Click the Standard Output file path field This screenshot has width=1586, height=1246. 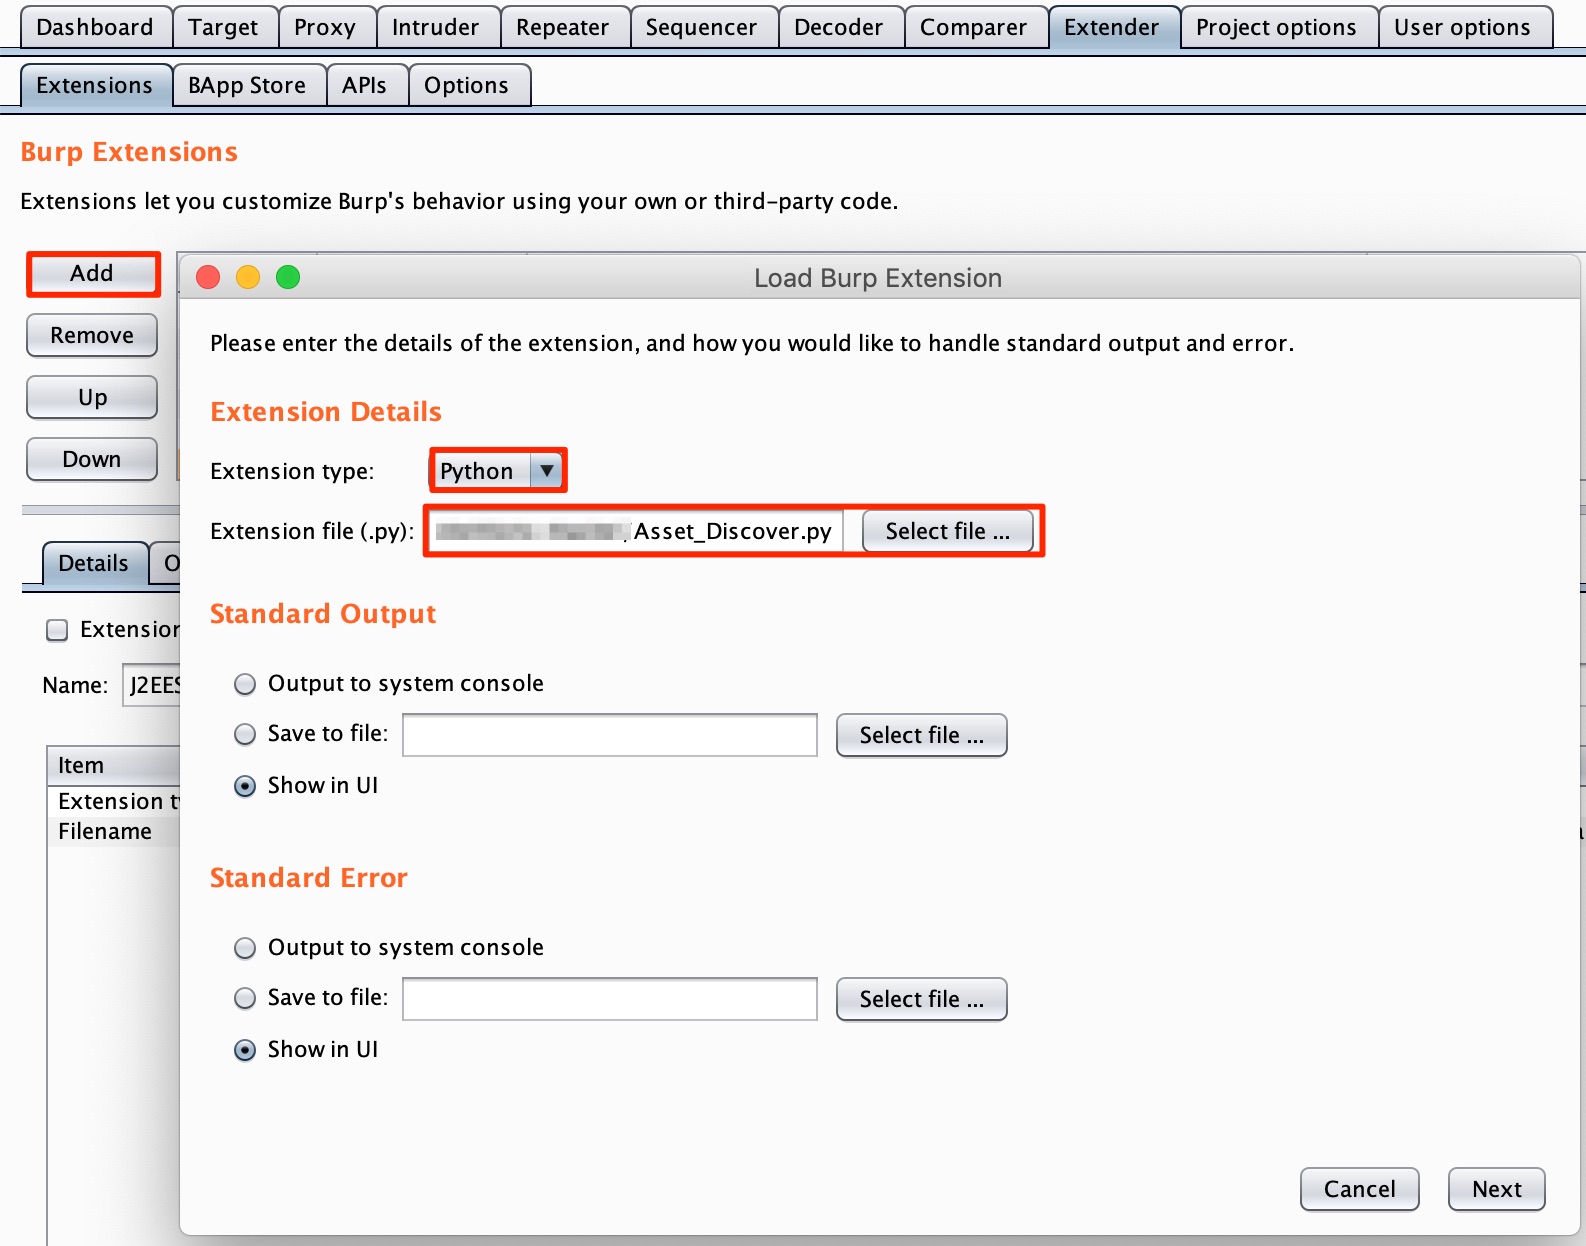coord(610,735)
